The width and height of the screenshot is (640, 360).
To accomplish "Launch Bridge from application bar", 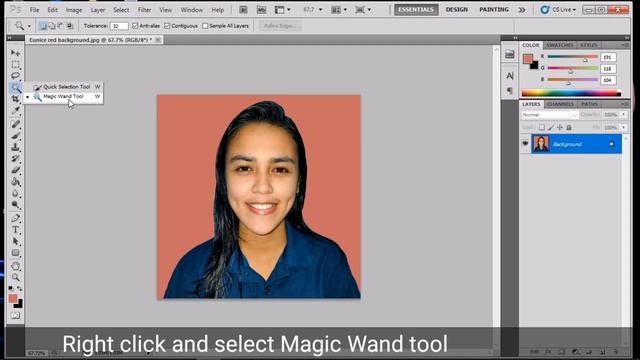I will point(243,10).
